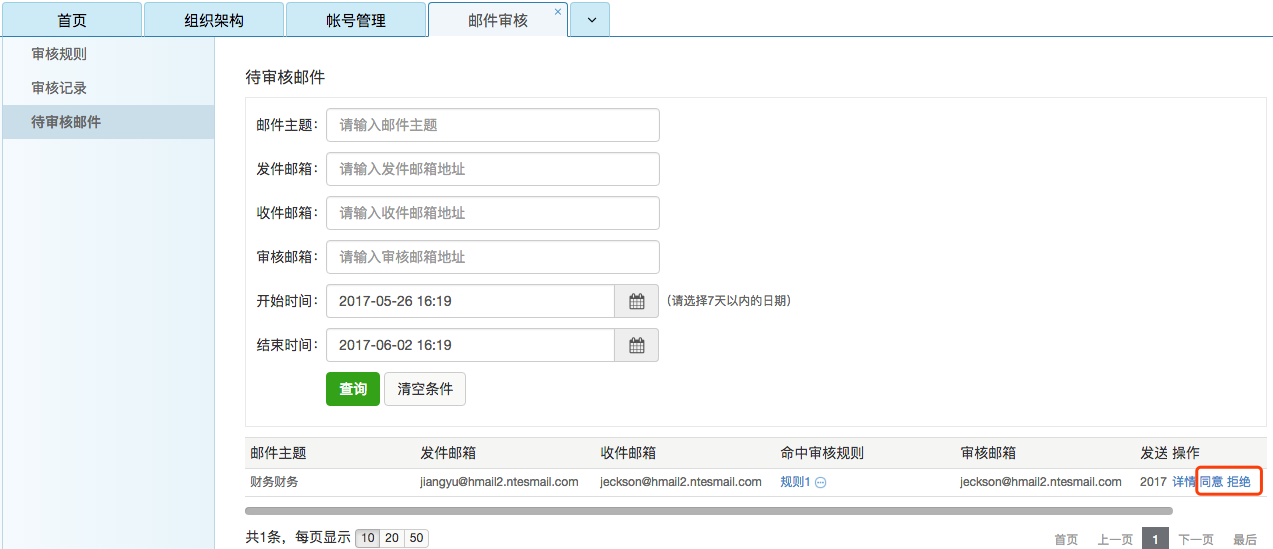Switch to the 帐号管理 tab
Viewport: 1273px width, 549px height.
click(356, 20)
